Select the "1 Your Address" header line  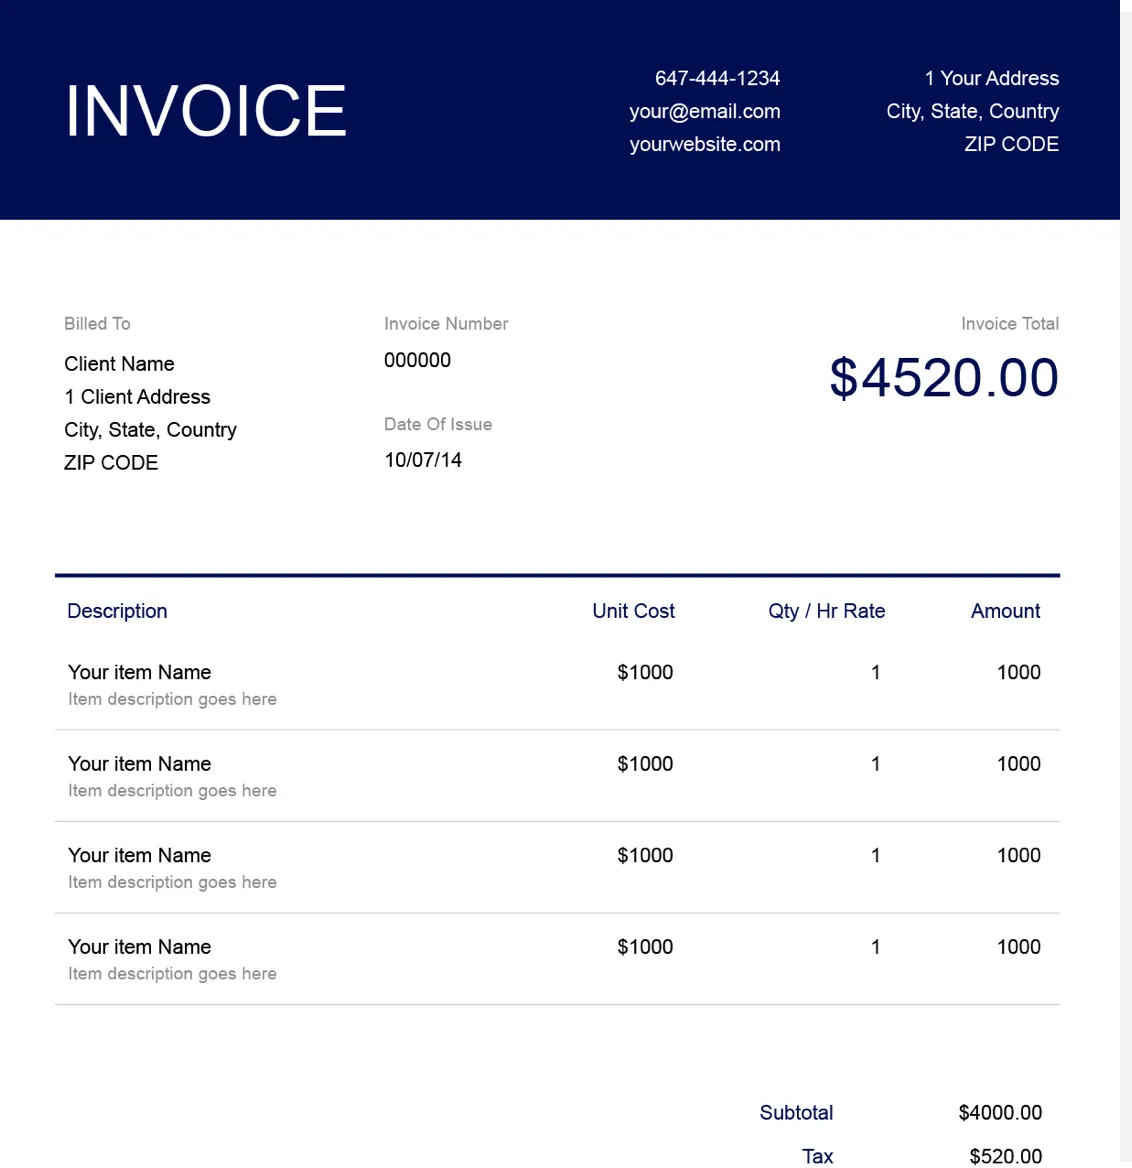click(x=991, y=78)
